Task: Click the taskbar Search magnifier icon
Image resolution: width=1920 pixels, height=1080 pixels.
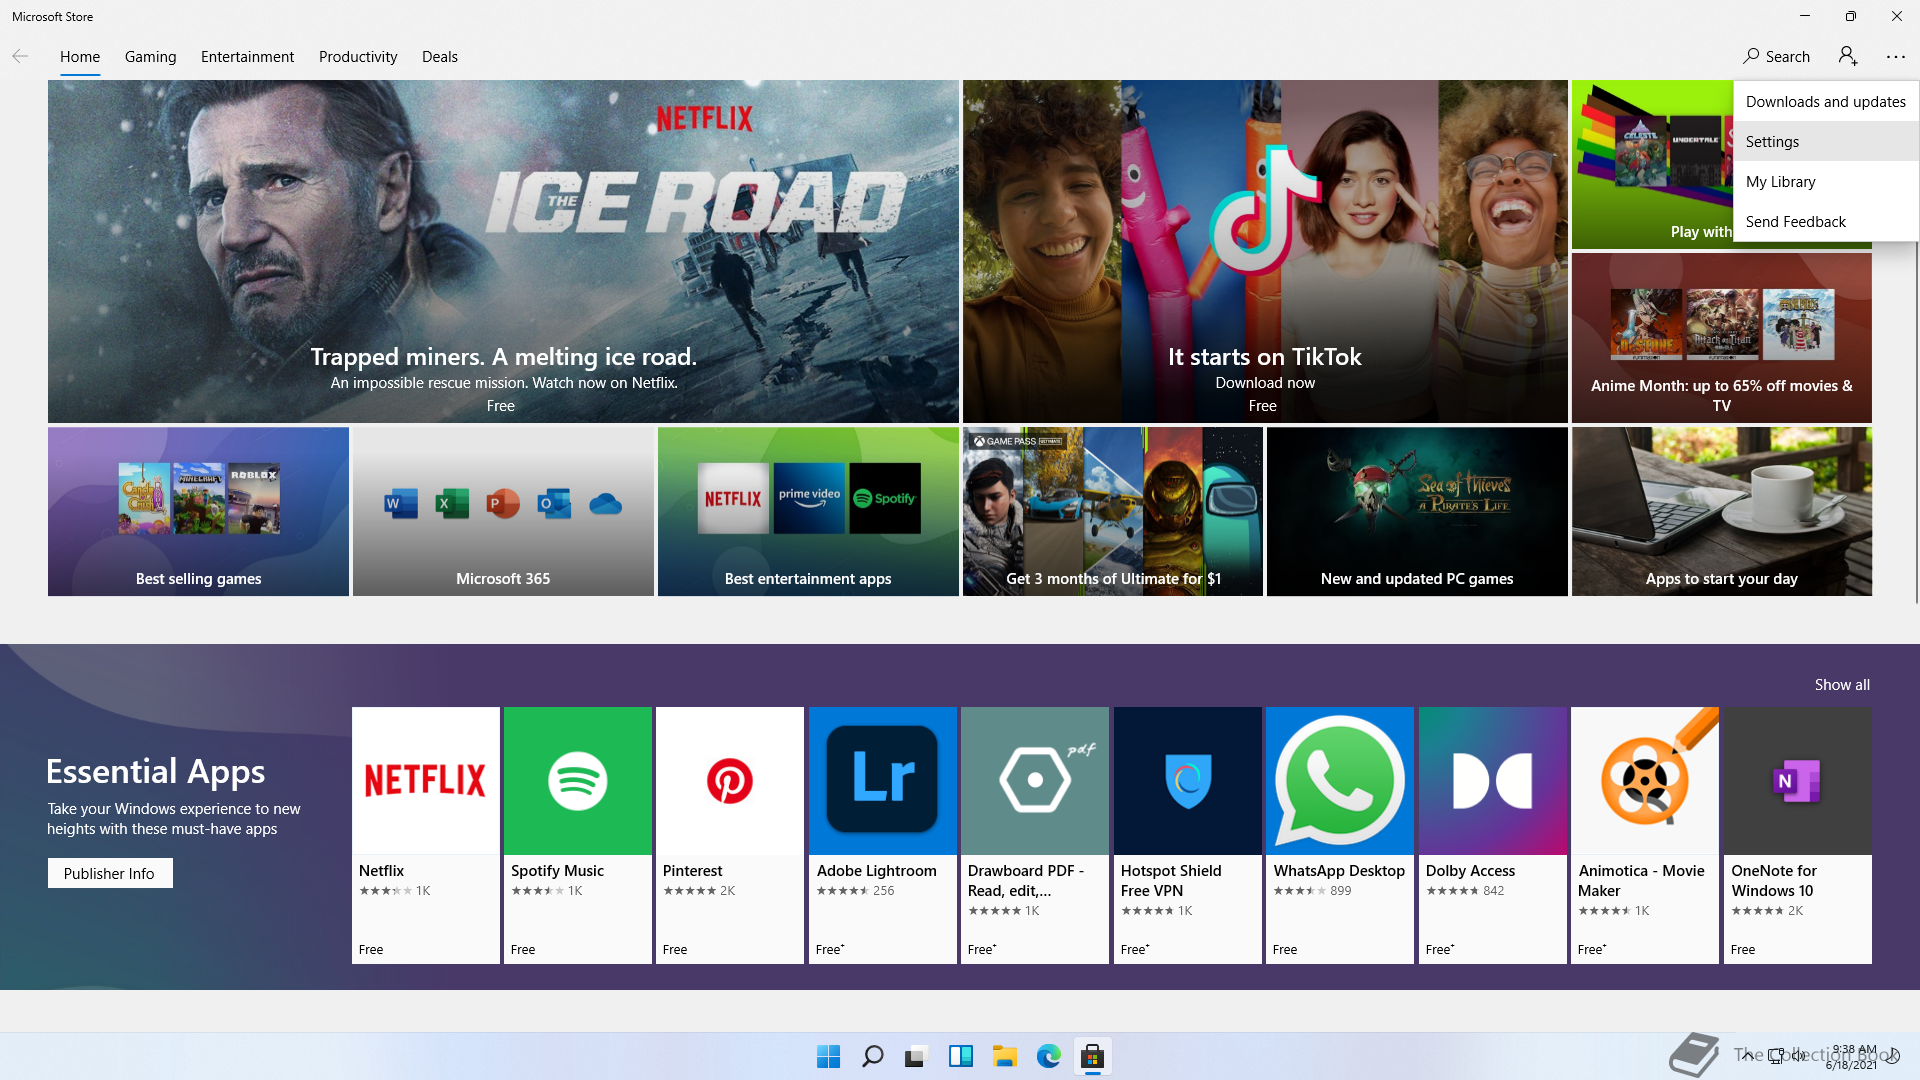Action: coord(872,1056)
